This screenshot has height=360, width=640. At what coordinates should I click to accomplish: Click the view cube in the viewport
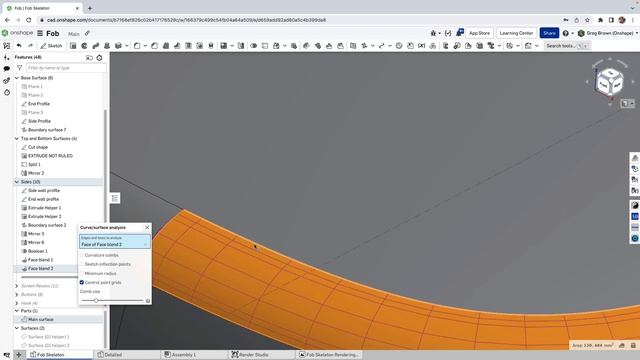[x=610, y=82]
